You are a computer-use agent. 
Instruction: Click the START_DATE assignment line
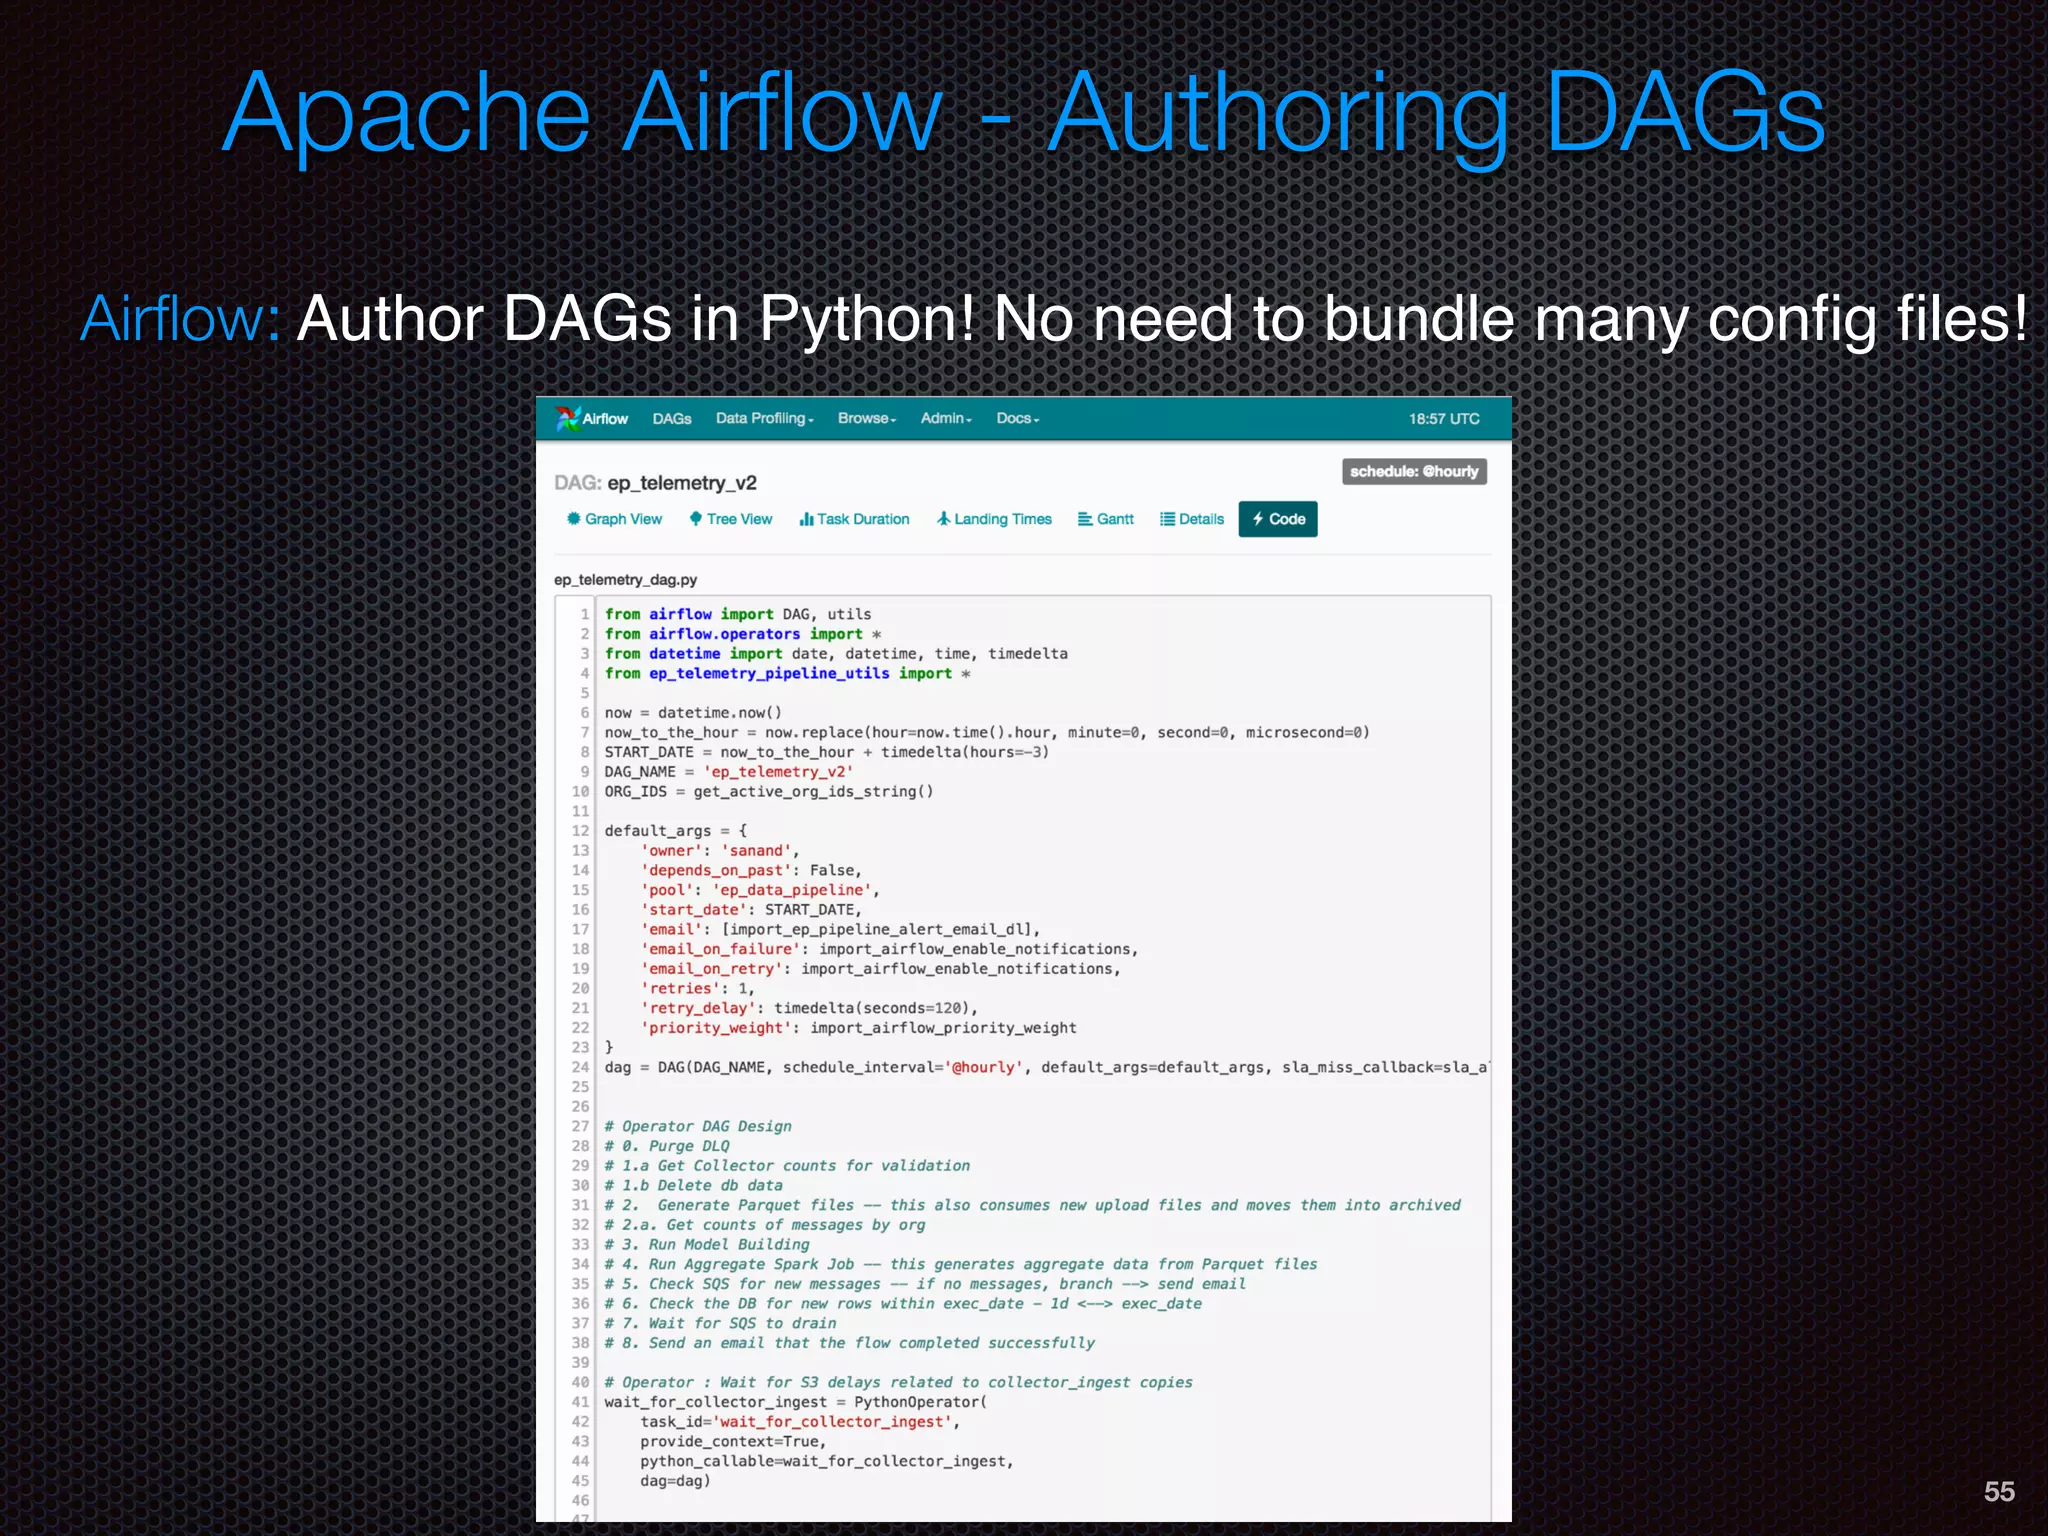coord(827,752)
